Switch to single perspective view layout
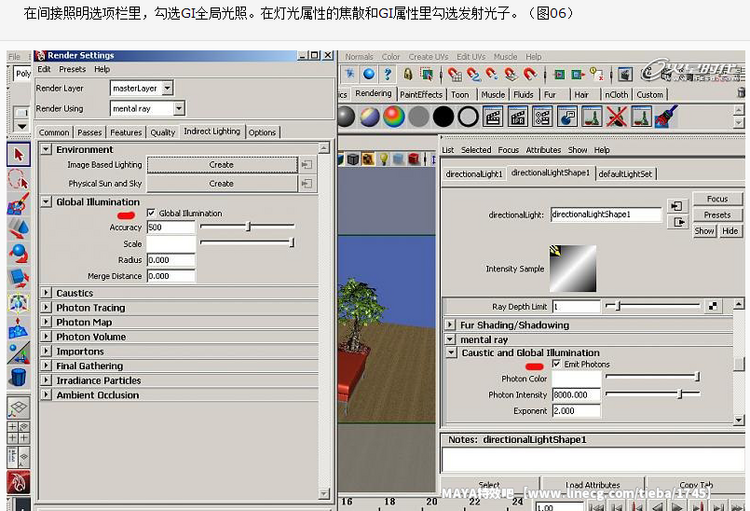The height and width of the screenshot is (511, 750). pos(19,408)
